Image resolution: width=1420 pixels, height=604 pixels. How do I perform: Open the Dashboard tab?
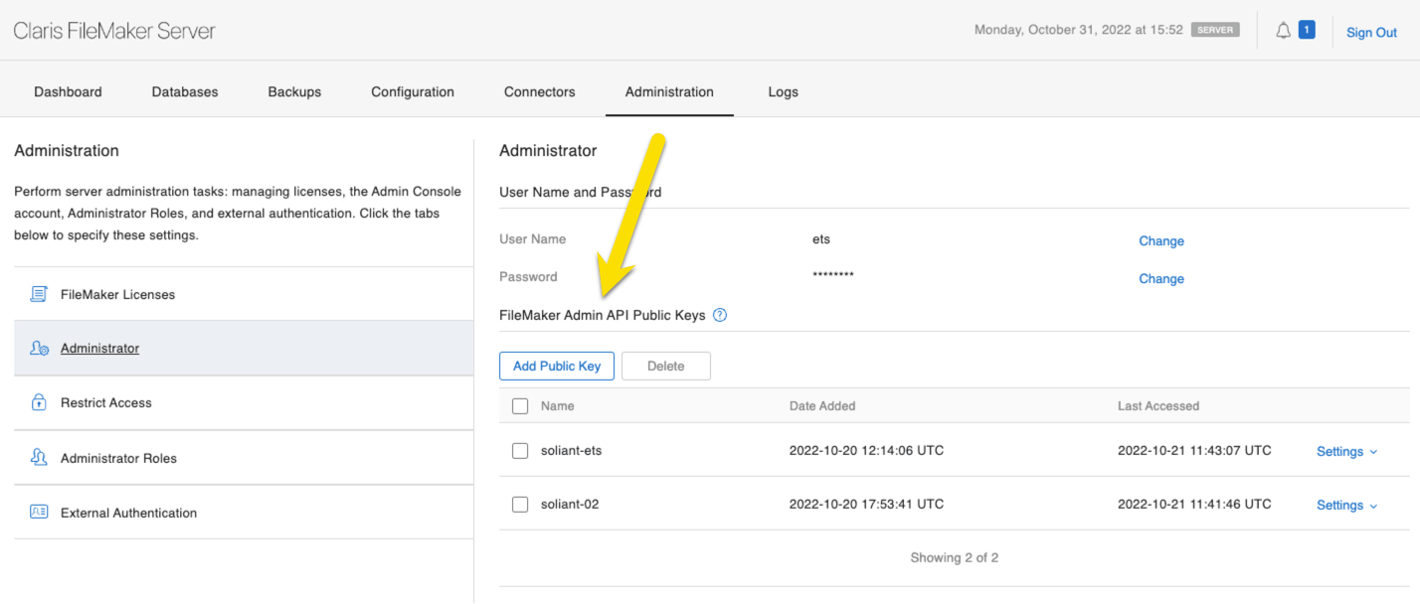pos(68,91)
